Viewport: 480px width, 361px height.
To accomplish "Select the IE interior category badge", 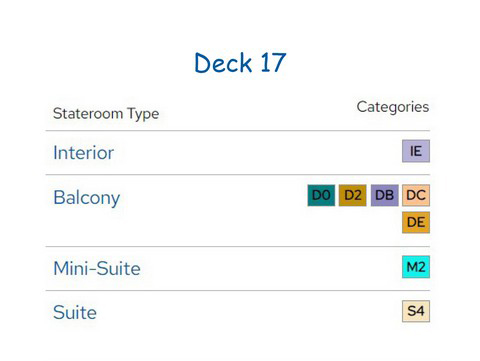I will (416, 151).
